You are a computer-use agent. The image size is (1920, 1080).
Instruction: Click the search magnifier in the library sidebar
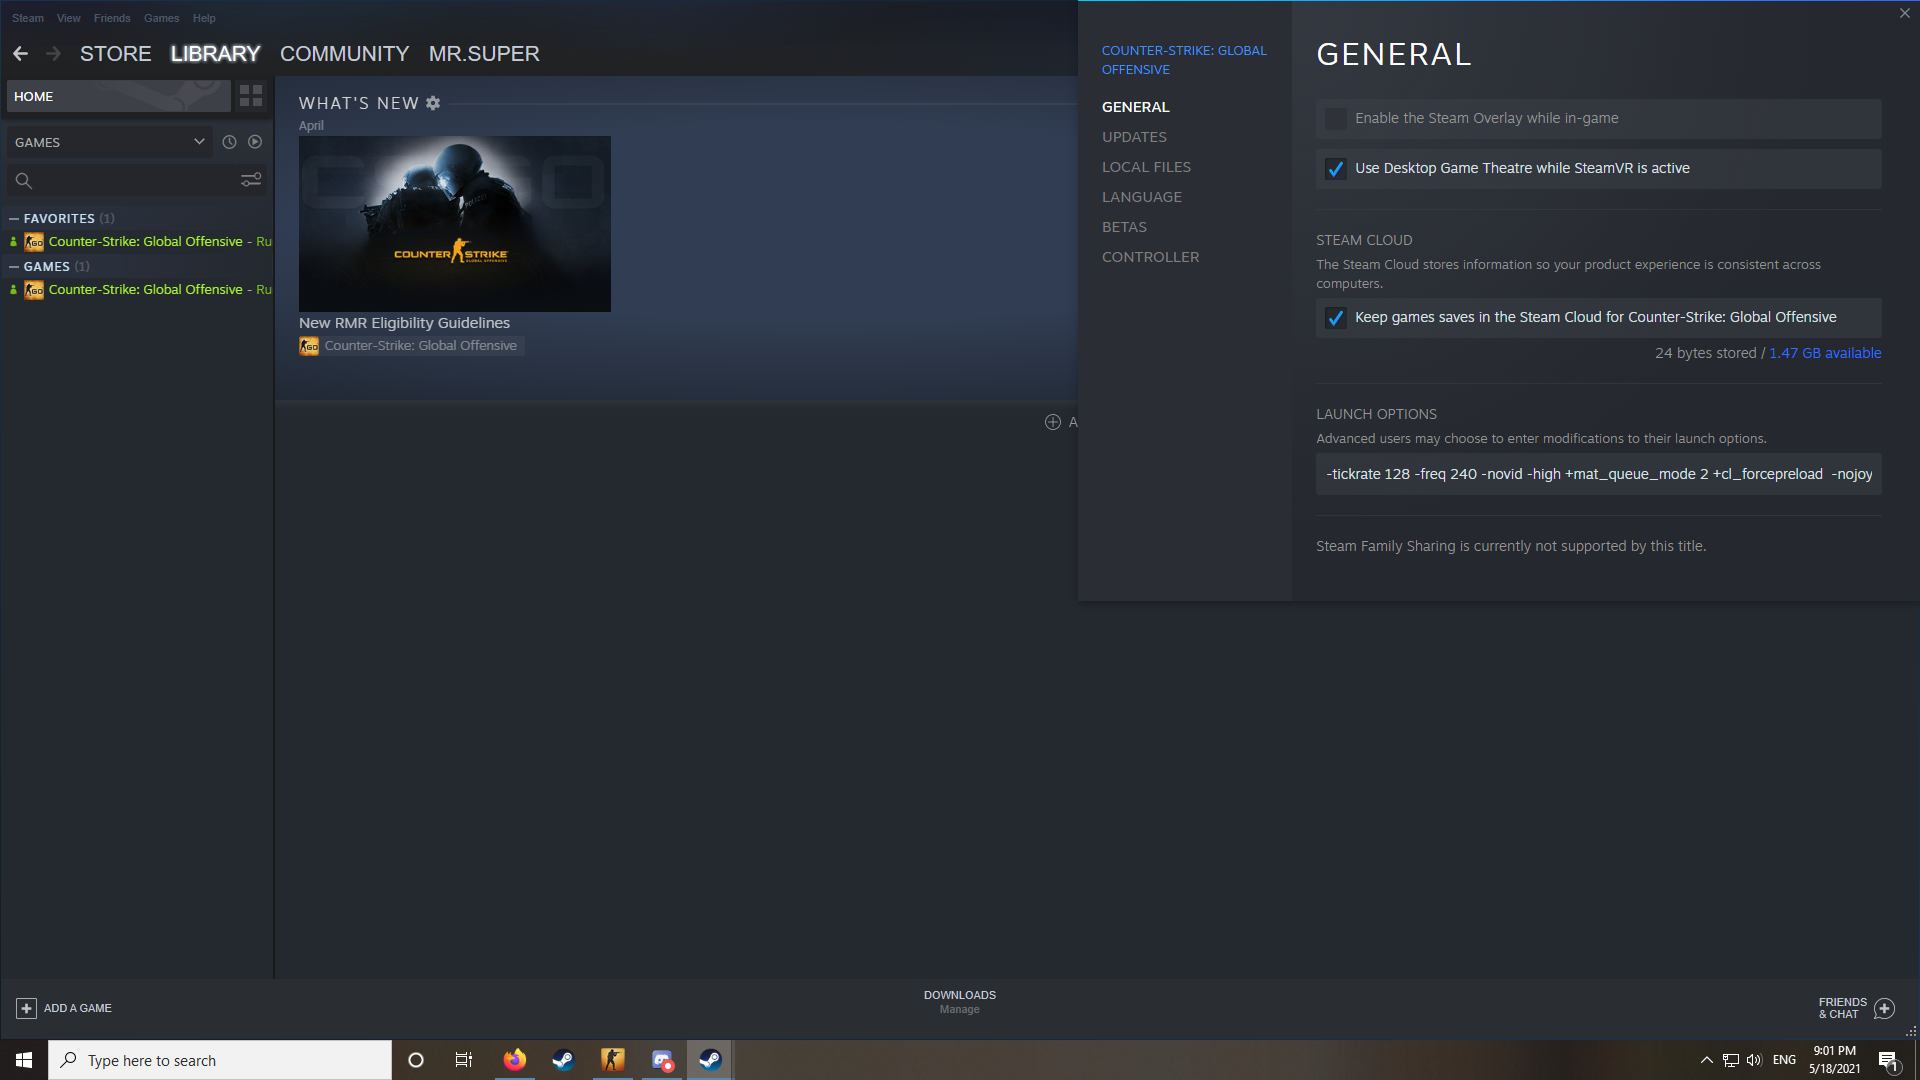[24, 181]
